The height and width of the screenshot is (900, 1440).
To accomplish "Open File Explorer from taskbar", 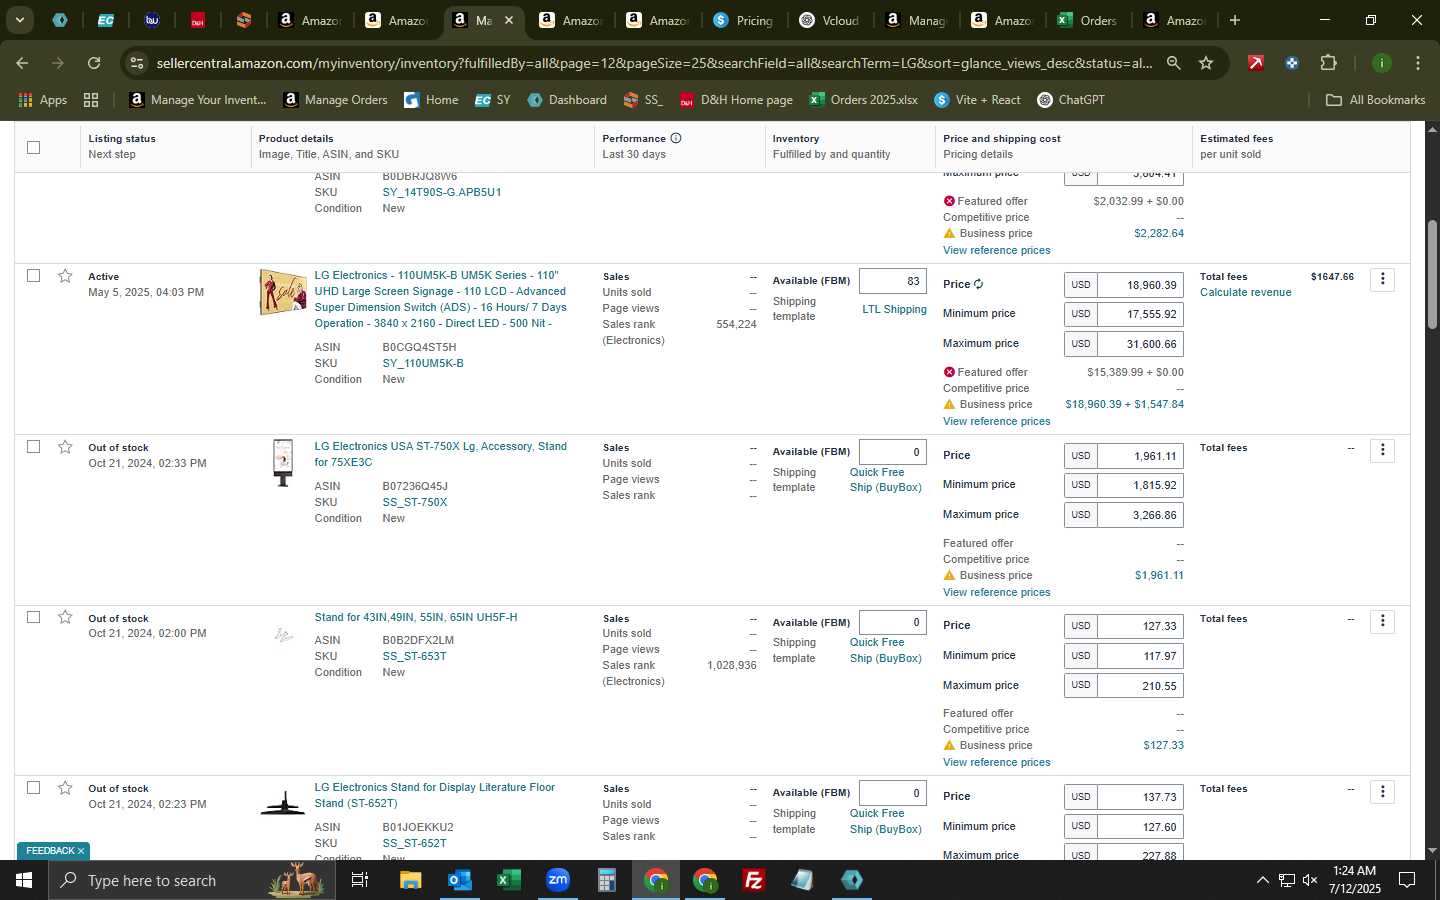I will [410, 880].
